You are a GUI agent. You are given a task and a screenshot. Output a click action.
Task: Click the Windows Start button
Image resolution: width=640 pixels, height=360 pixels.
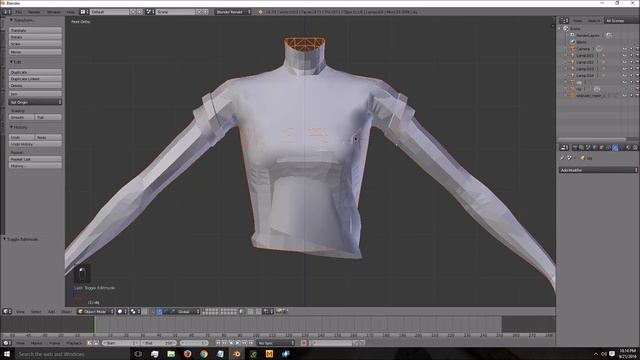coord(7,354)
